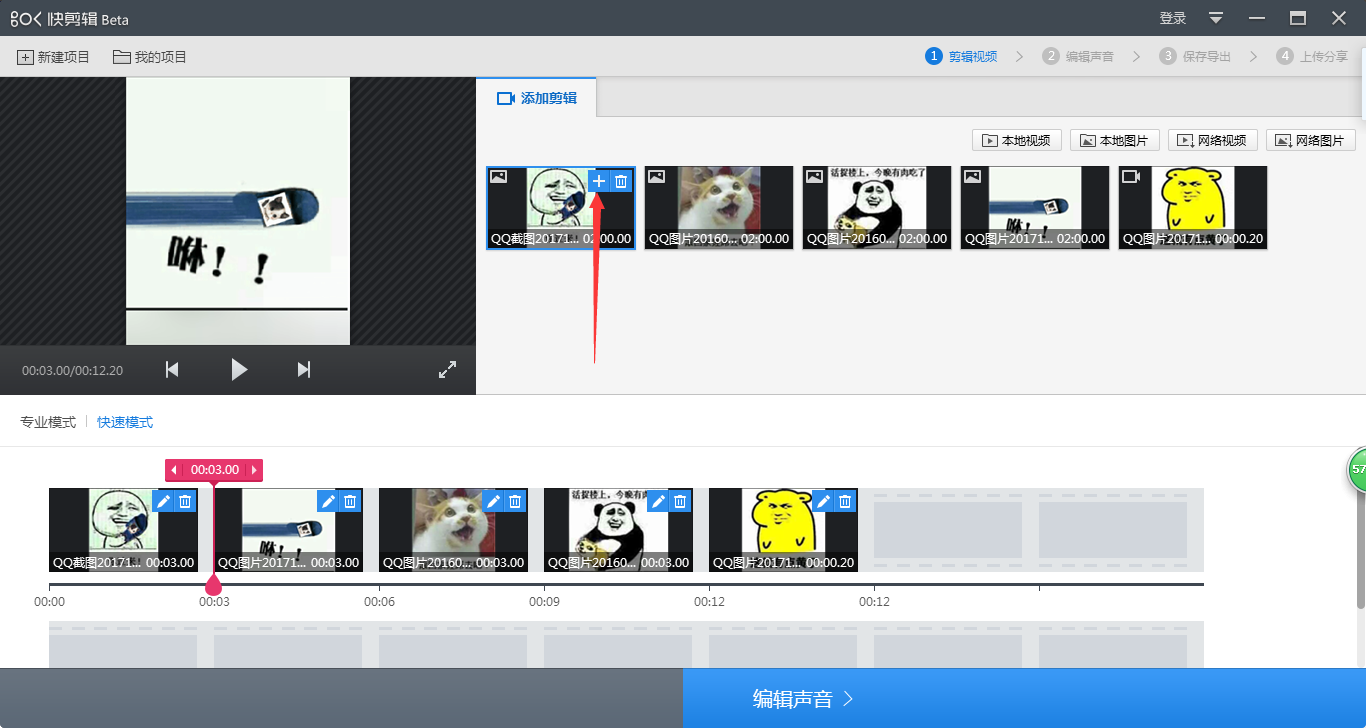This screenshot has width=1366, height=728.
Task: Click the red playhead handle on the ruler
Action: [x=213, y=585]
